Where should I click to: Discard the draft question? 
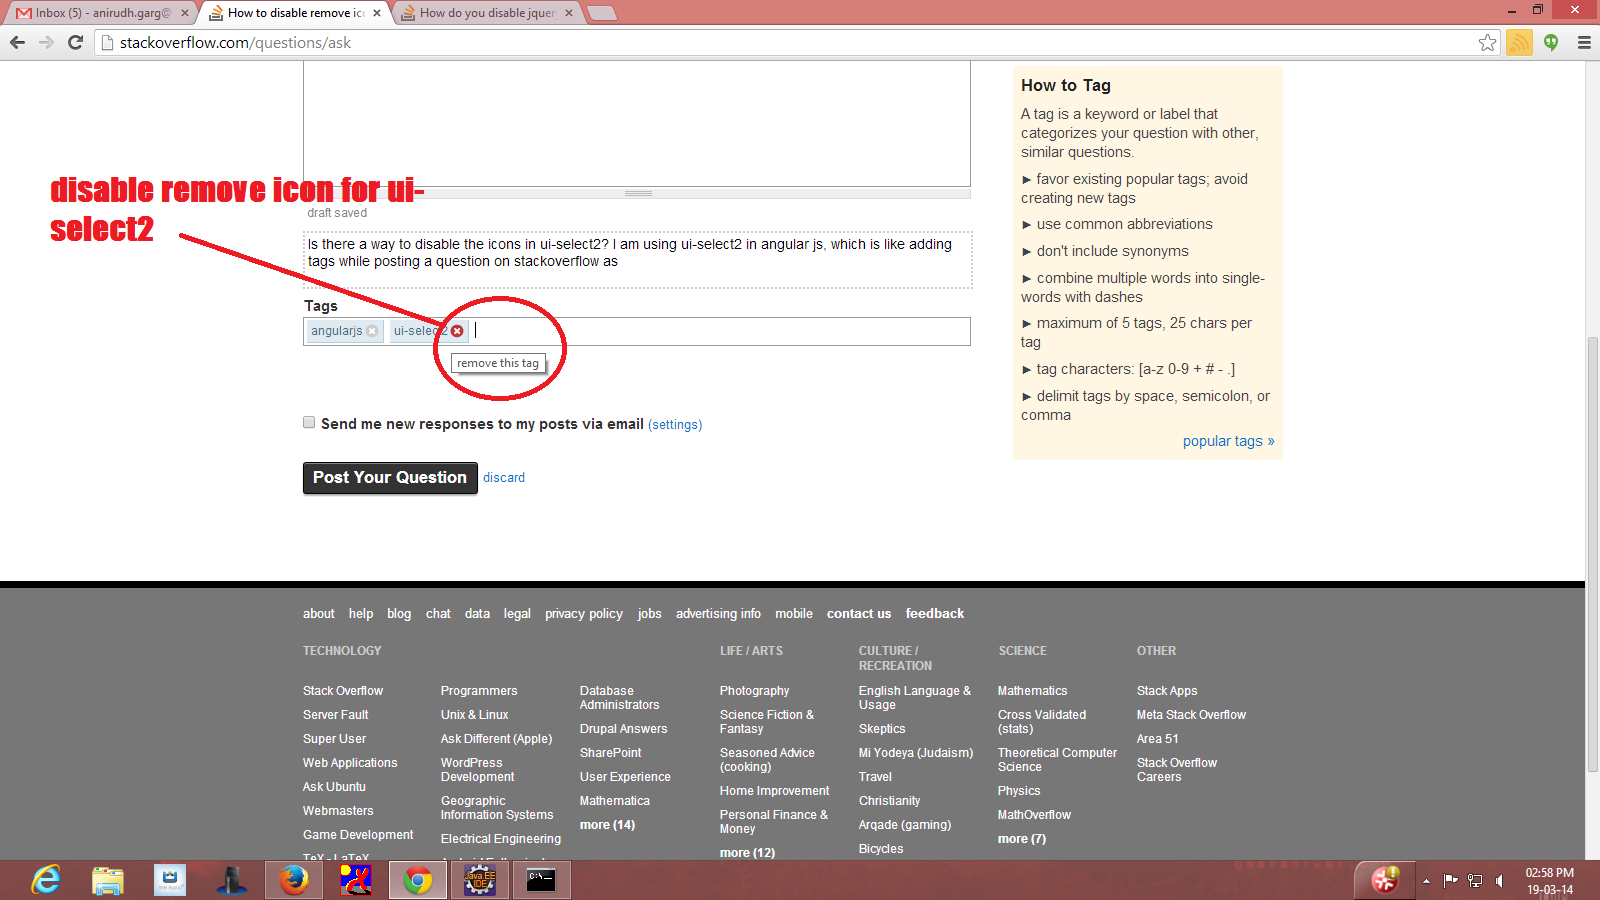coord(504,478)
